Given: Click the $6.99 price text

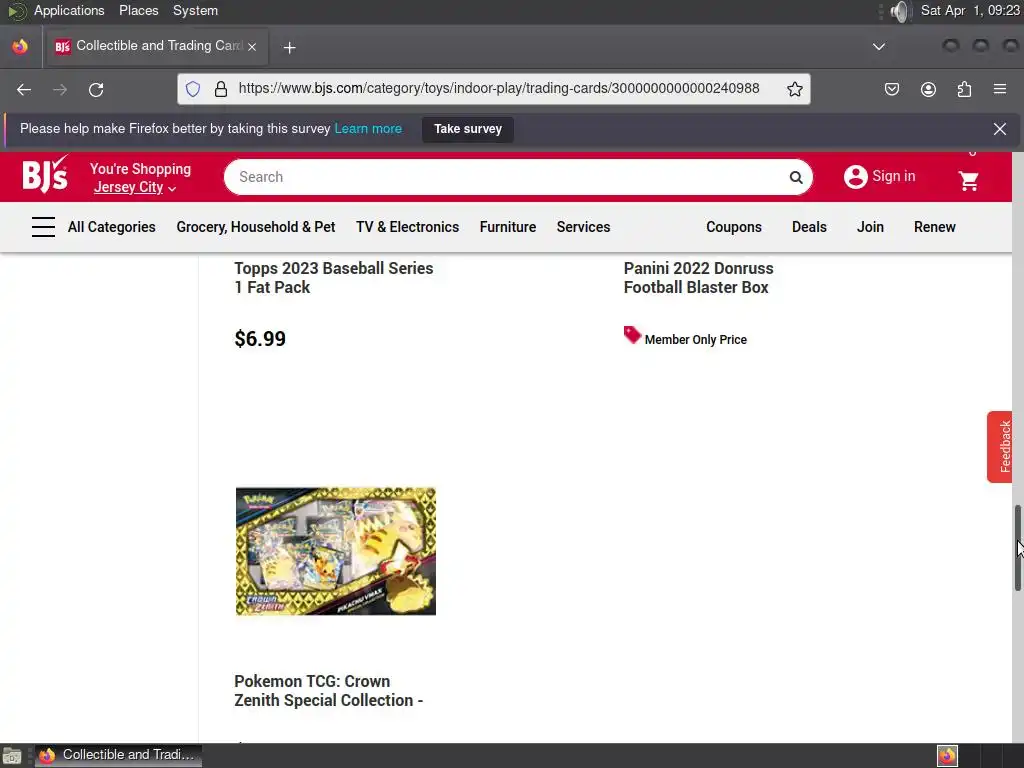Looking at the screenshot, I should click(260, 339).
